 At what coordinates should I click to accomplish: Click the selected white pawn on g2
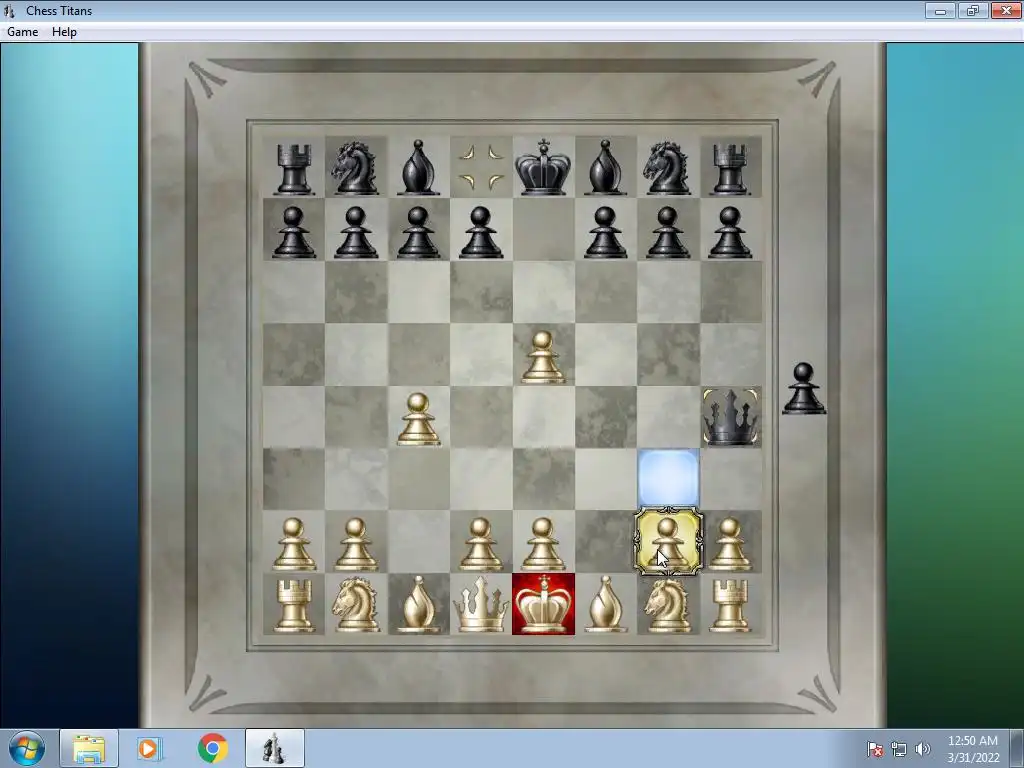coord(667,542)
